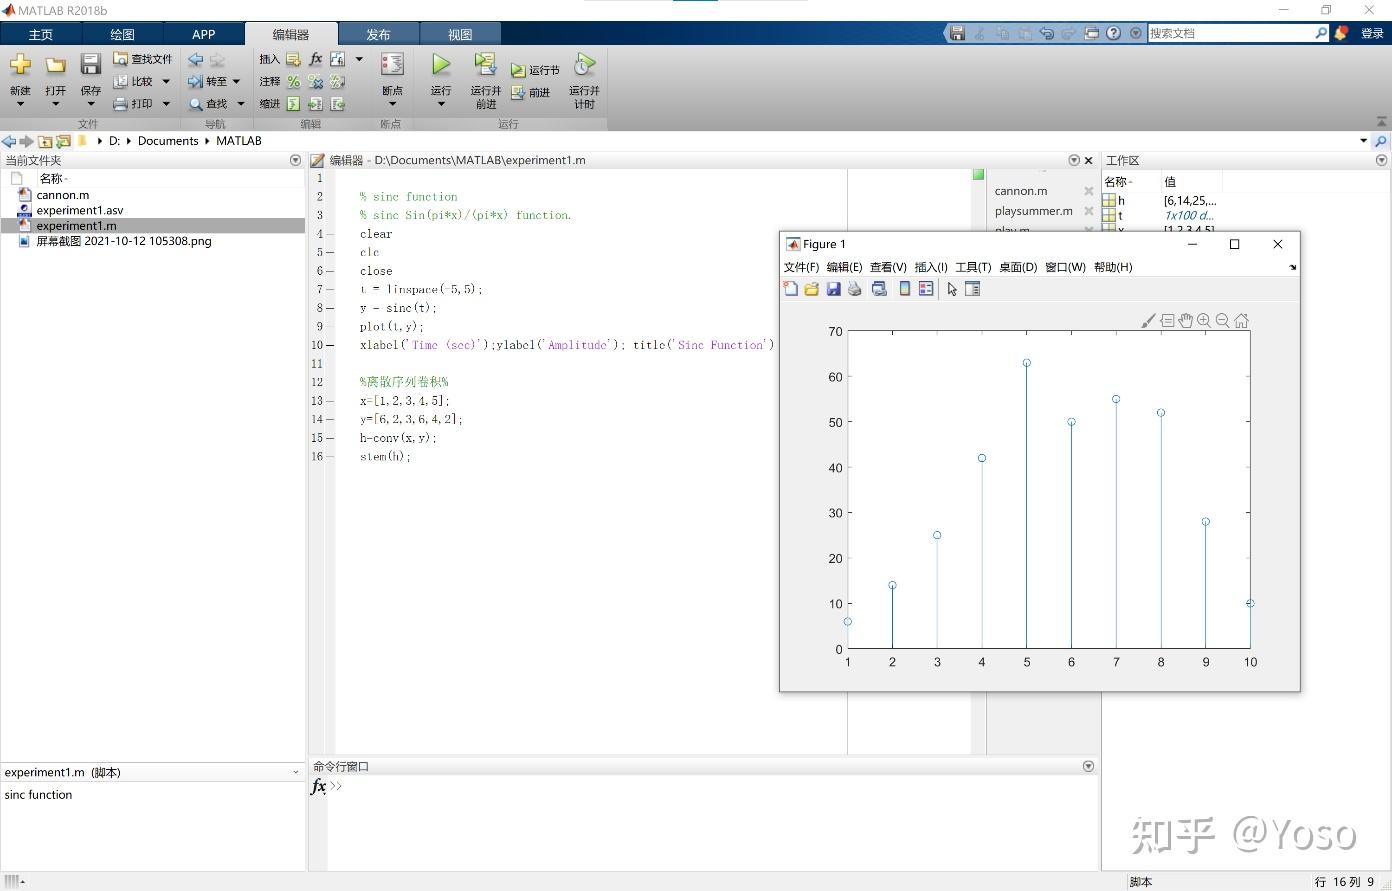The width and height of the screenshot is (1392, 891).
Task: Reset the plot view with home icon
Action: point(1241,321)
